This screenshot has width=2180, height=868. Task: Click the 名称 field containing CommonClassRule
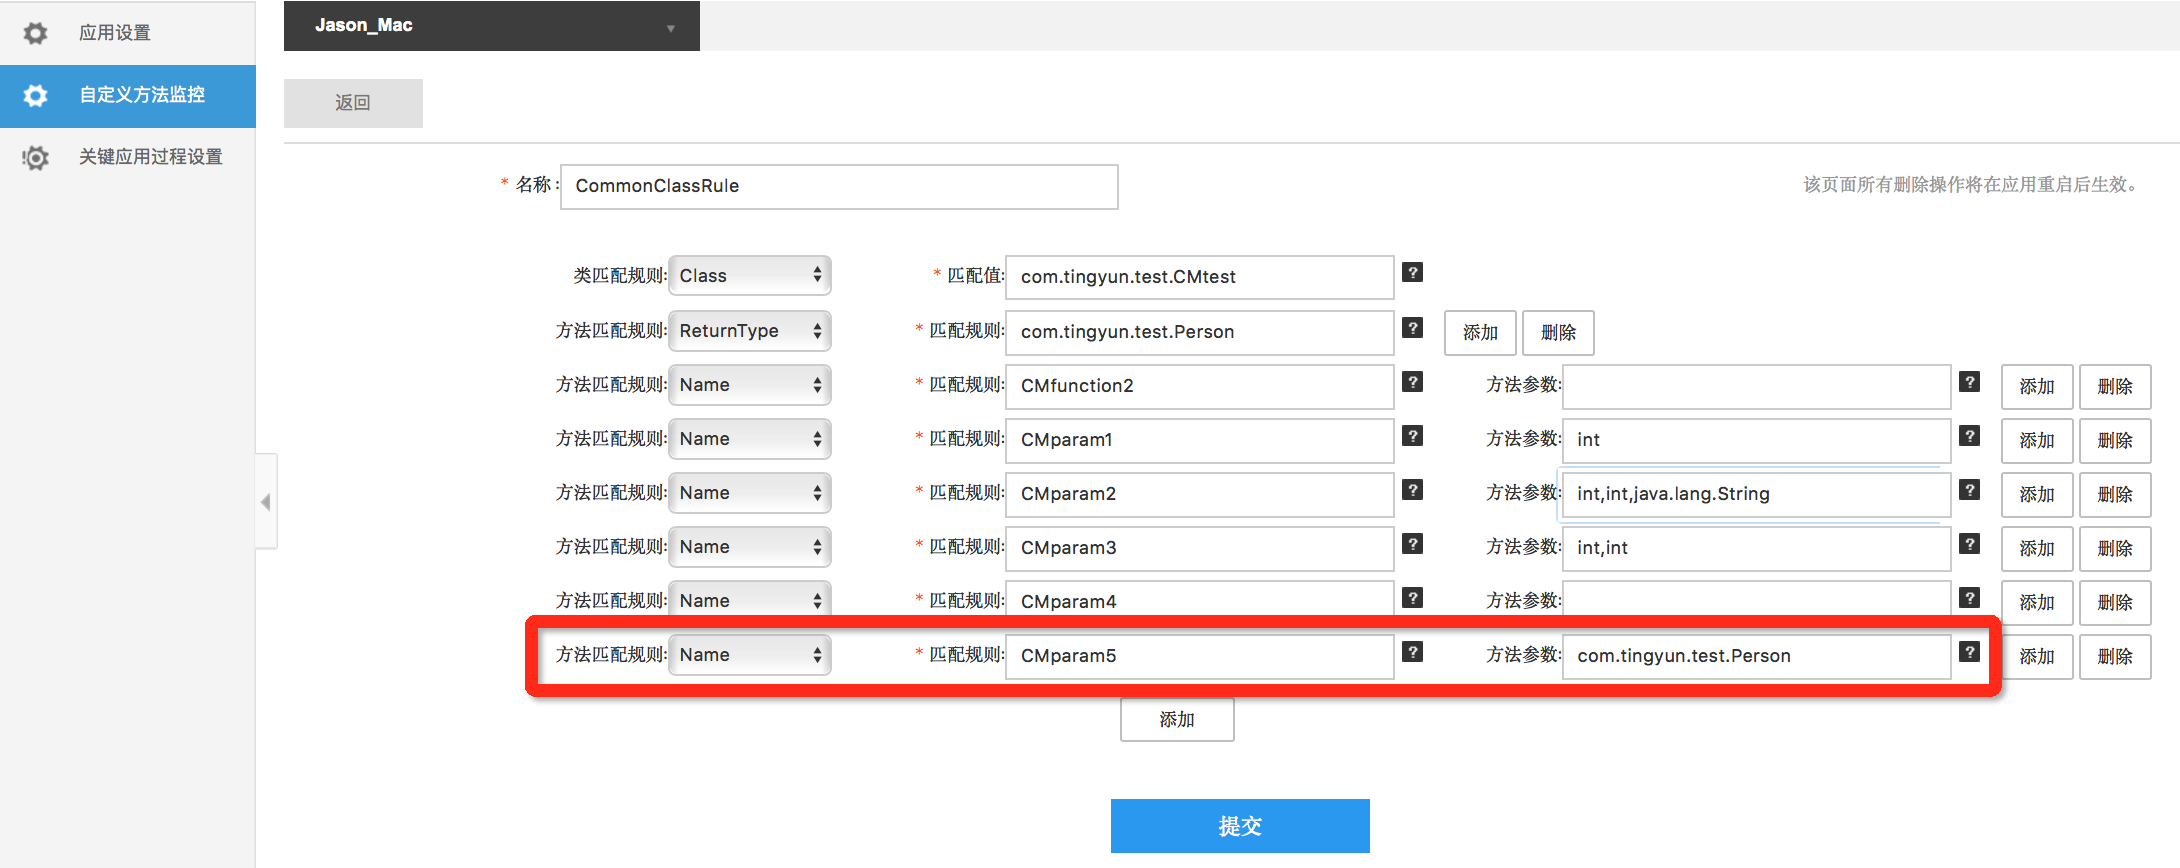click(838, 187)
